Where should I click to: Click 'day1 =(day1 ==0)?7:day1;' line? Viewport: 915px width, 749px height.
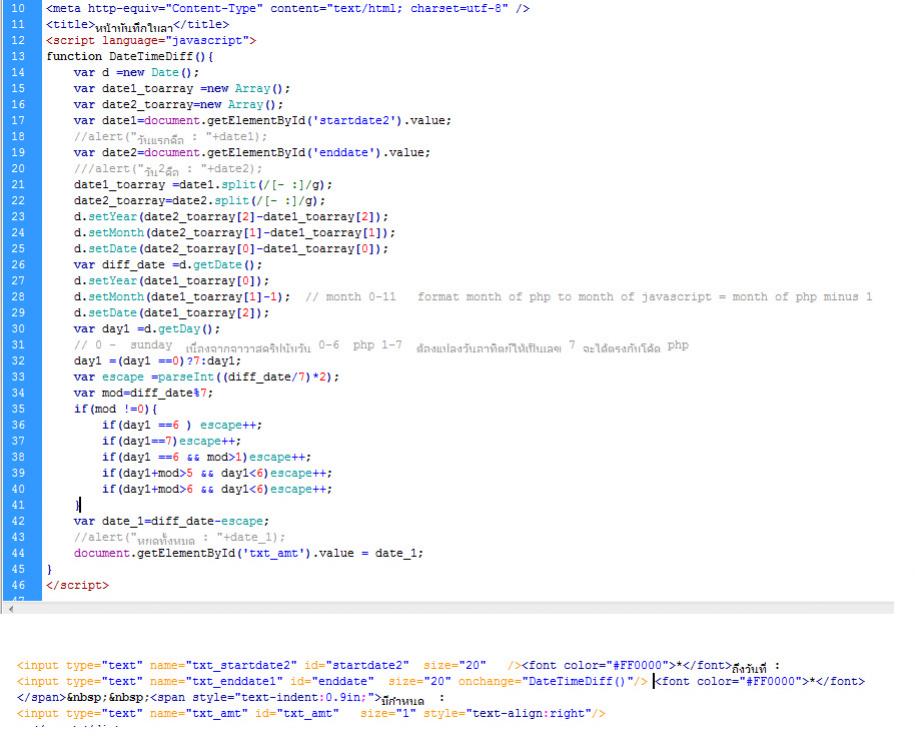[x=157, y=361]
